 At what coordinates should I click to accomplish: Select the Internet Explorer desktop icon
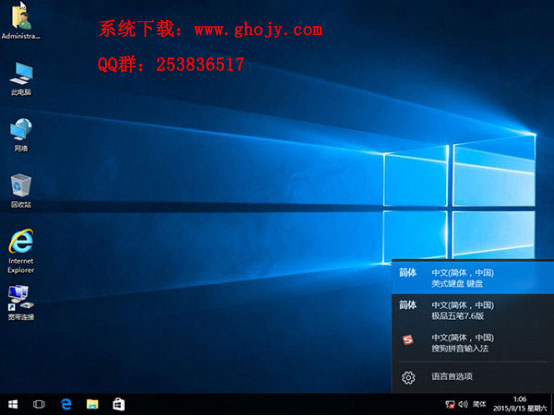pos(21,251)
